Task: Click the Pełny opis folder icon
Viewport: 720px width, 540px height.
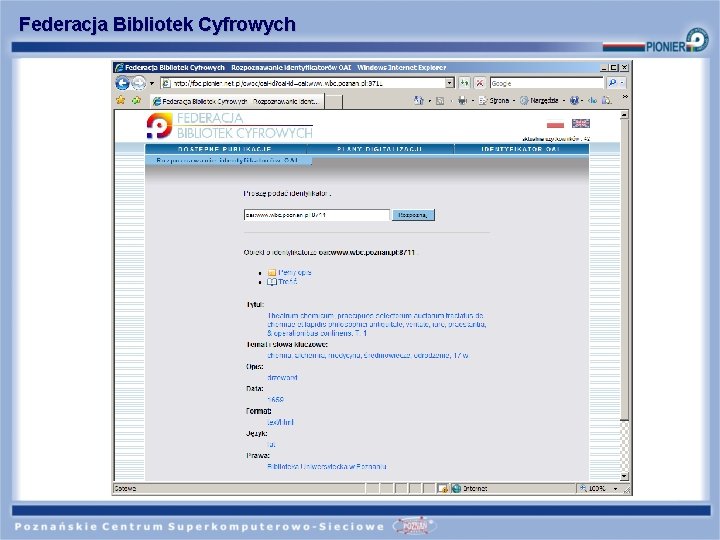Action: (x=272, y=272)
